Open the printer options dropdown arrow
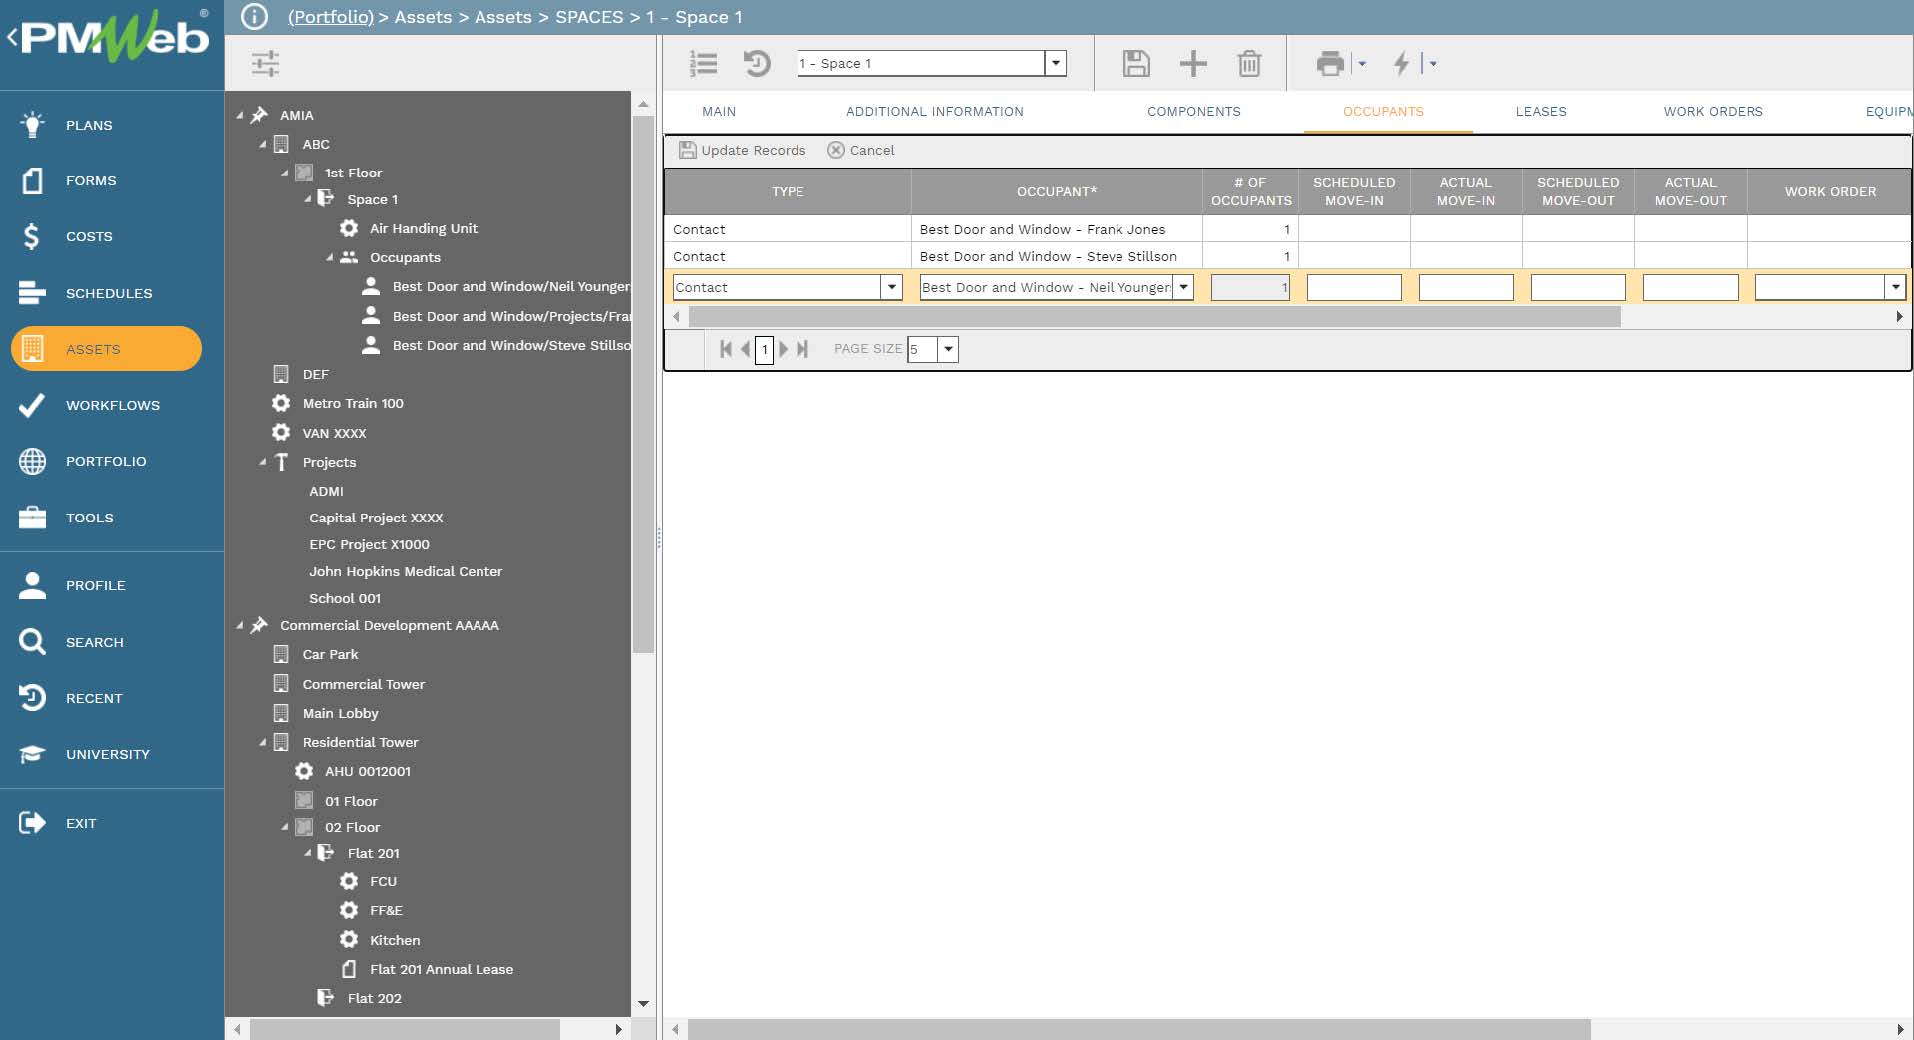The width and height of the screenshot is (1914, 1040). pyautogui.click(x=1362, y=64)
